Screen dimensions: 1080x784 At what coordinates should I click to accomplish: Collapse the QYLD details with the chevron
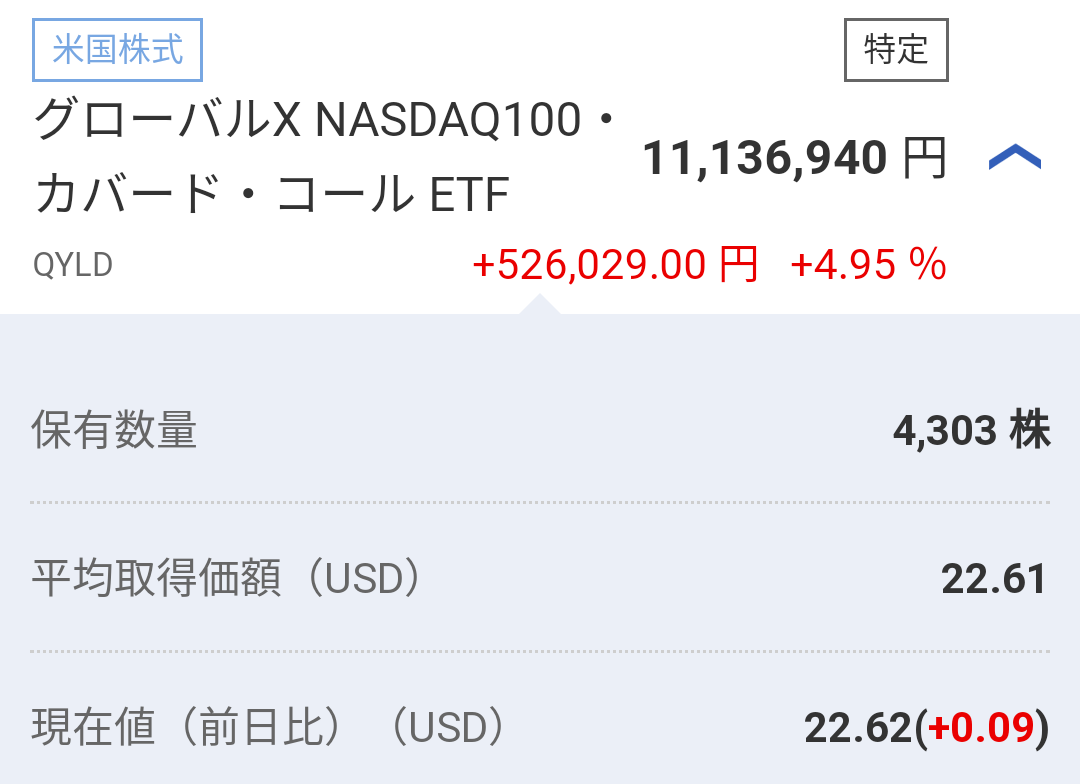1014,158
